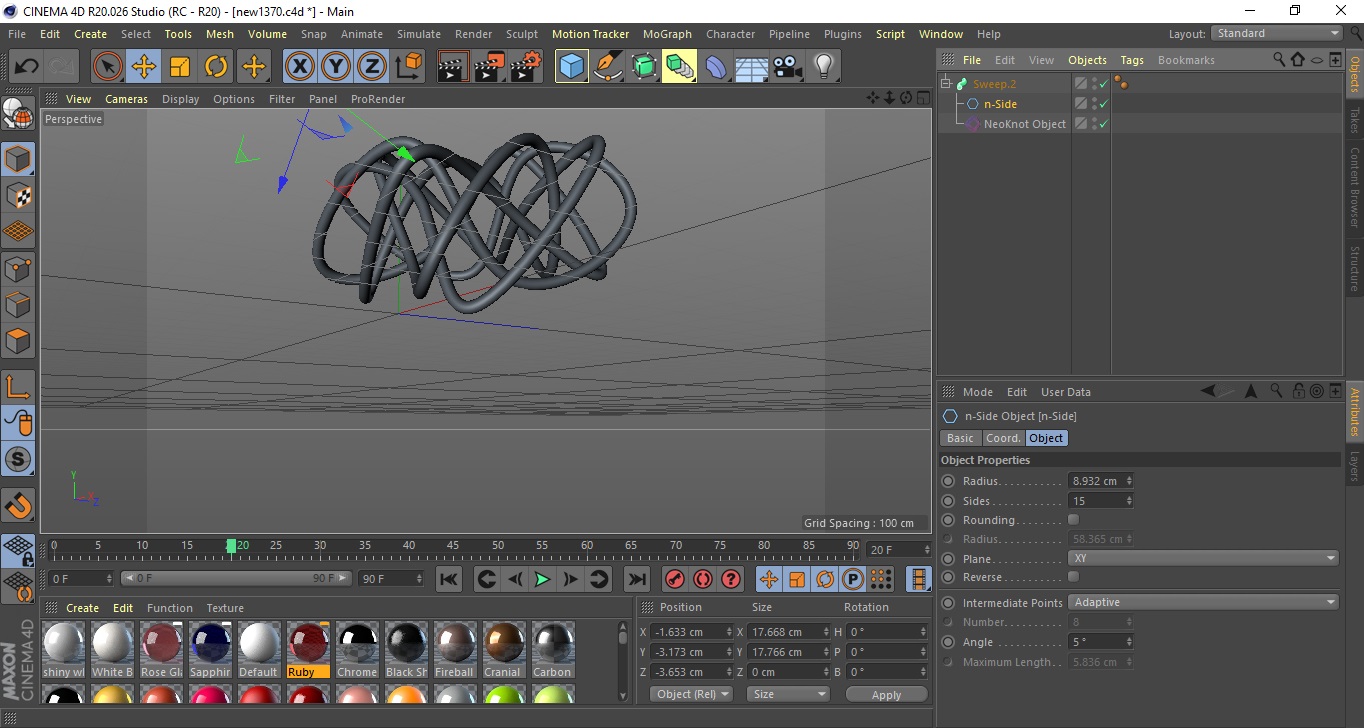This screenshot has height=728, width=1364.
Task: Go to end of animation
Action: point(636,579)
